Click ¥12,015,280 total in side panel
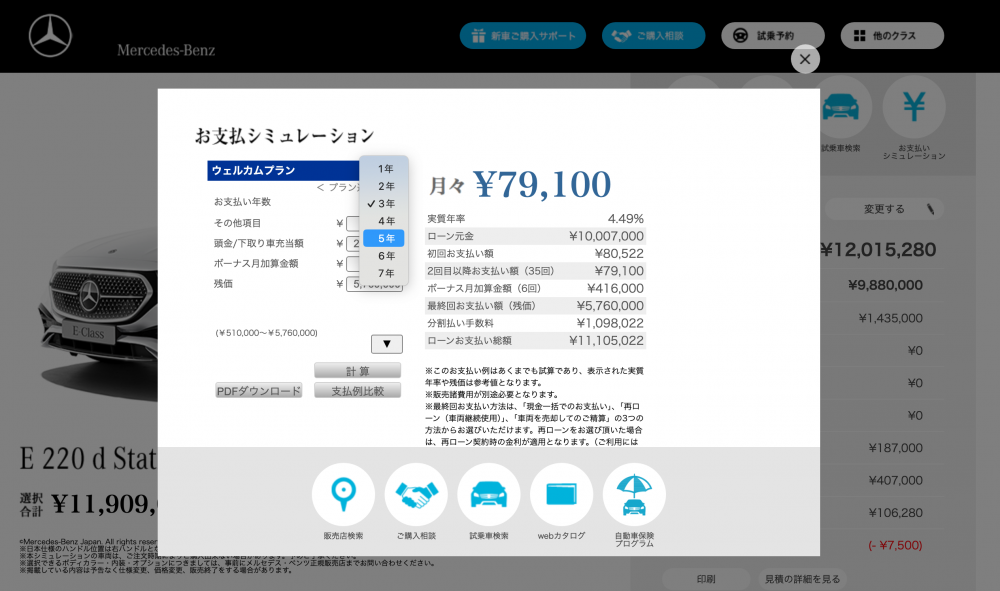Image resolution: width=1000 pixels, height=591 pixels. [x=878, y=250]
